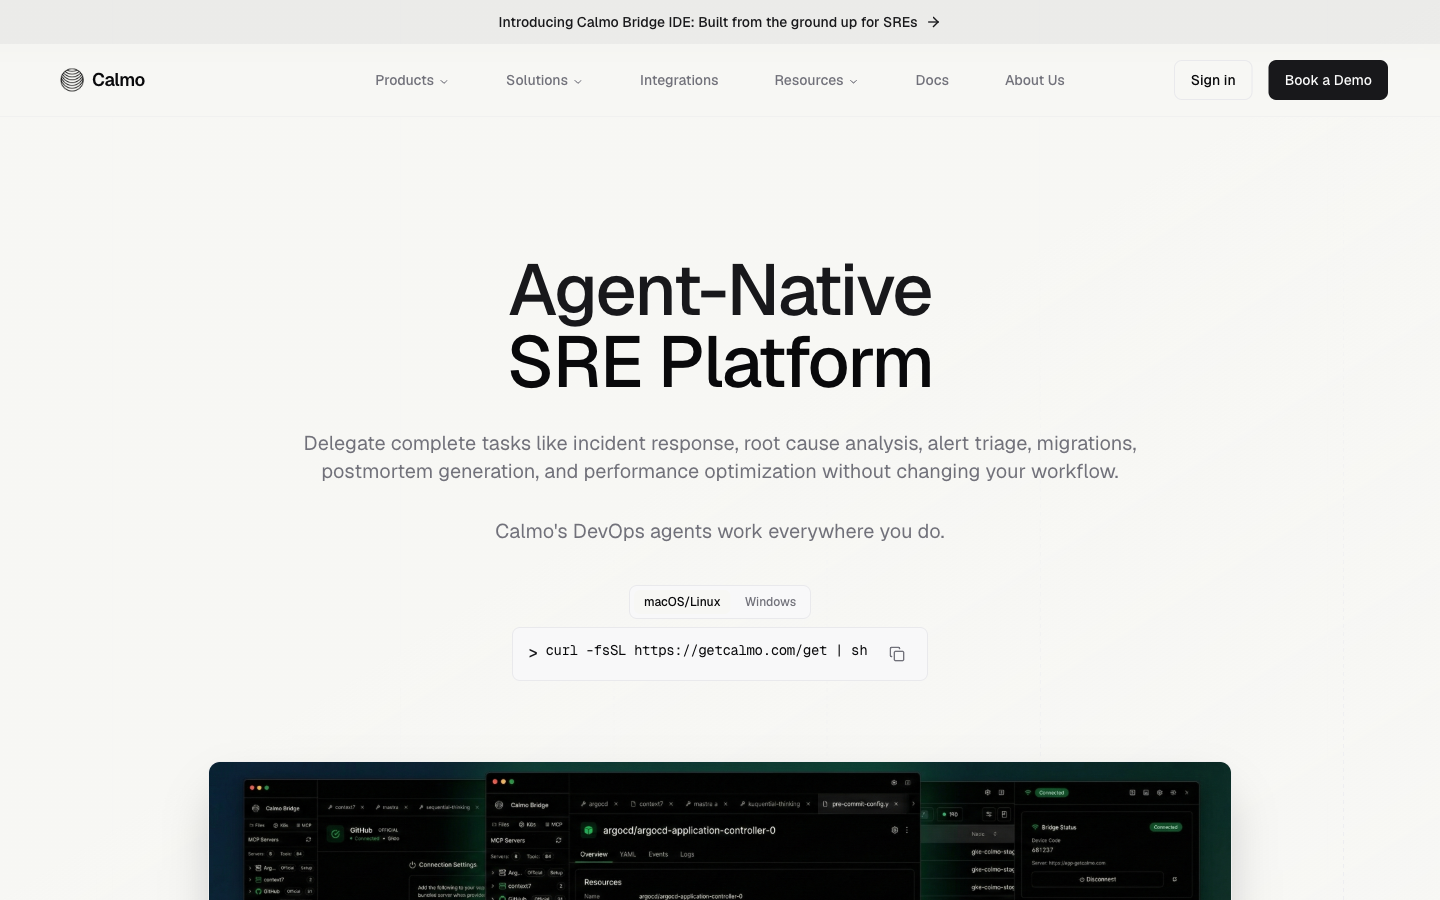The image size is (1440, 900).
Task: Click the announcement banner arrow icon
Action: [x=933, y=22]
